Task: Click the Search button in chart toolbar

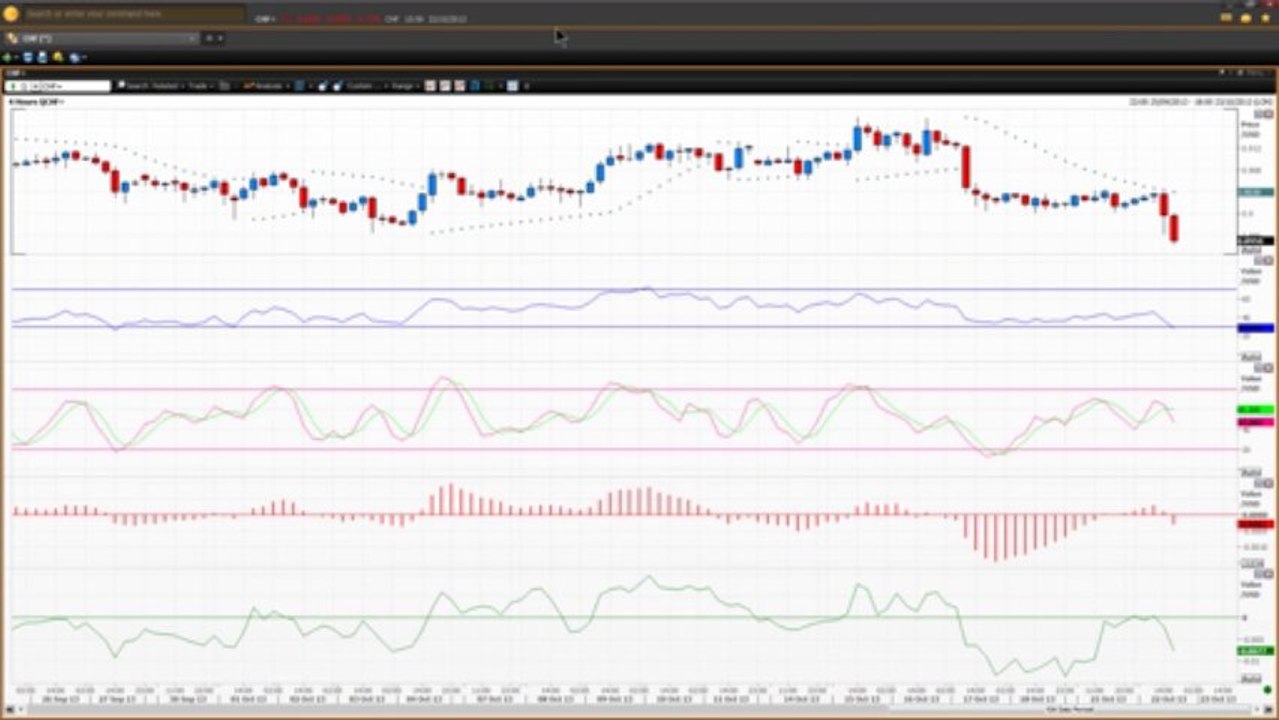Action: pos(134,86)
